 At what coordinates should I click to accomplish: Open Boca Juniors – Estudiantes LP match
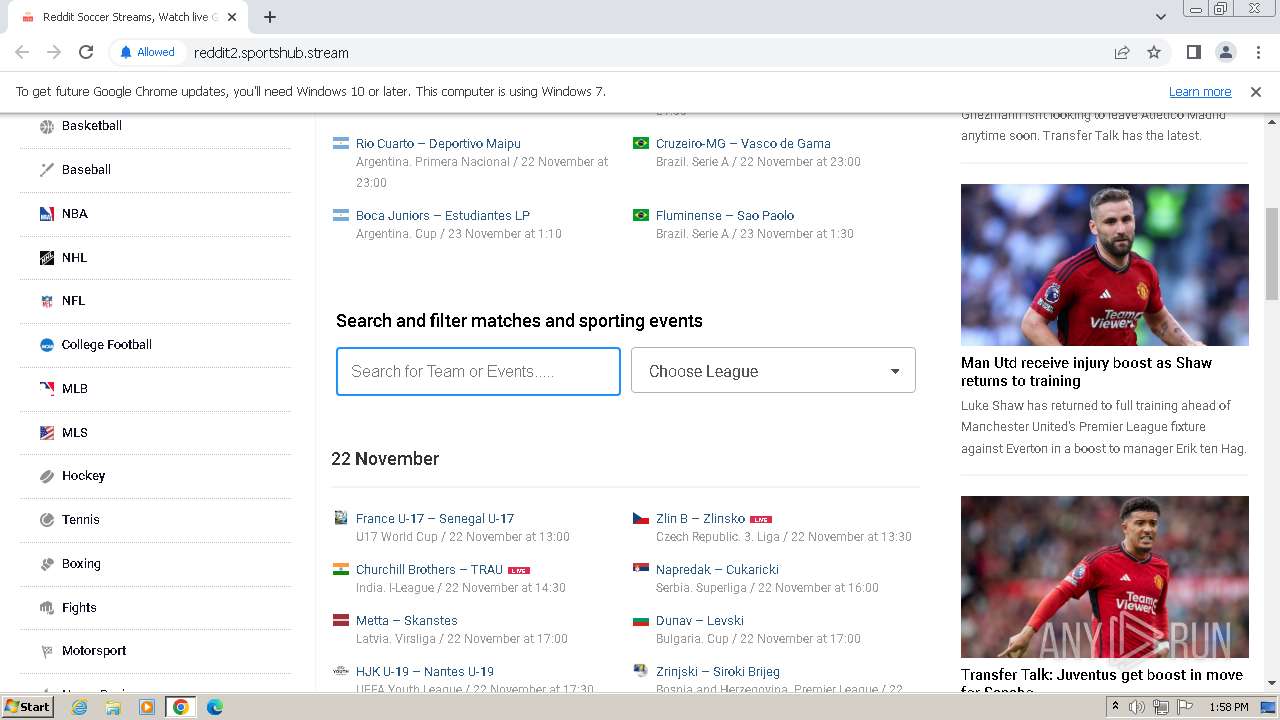click(x=443, y=216)
